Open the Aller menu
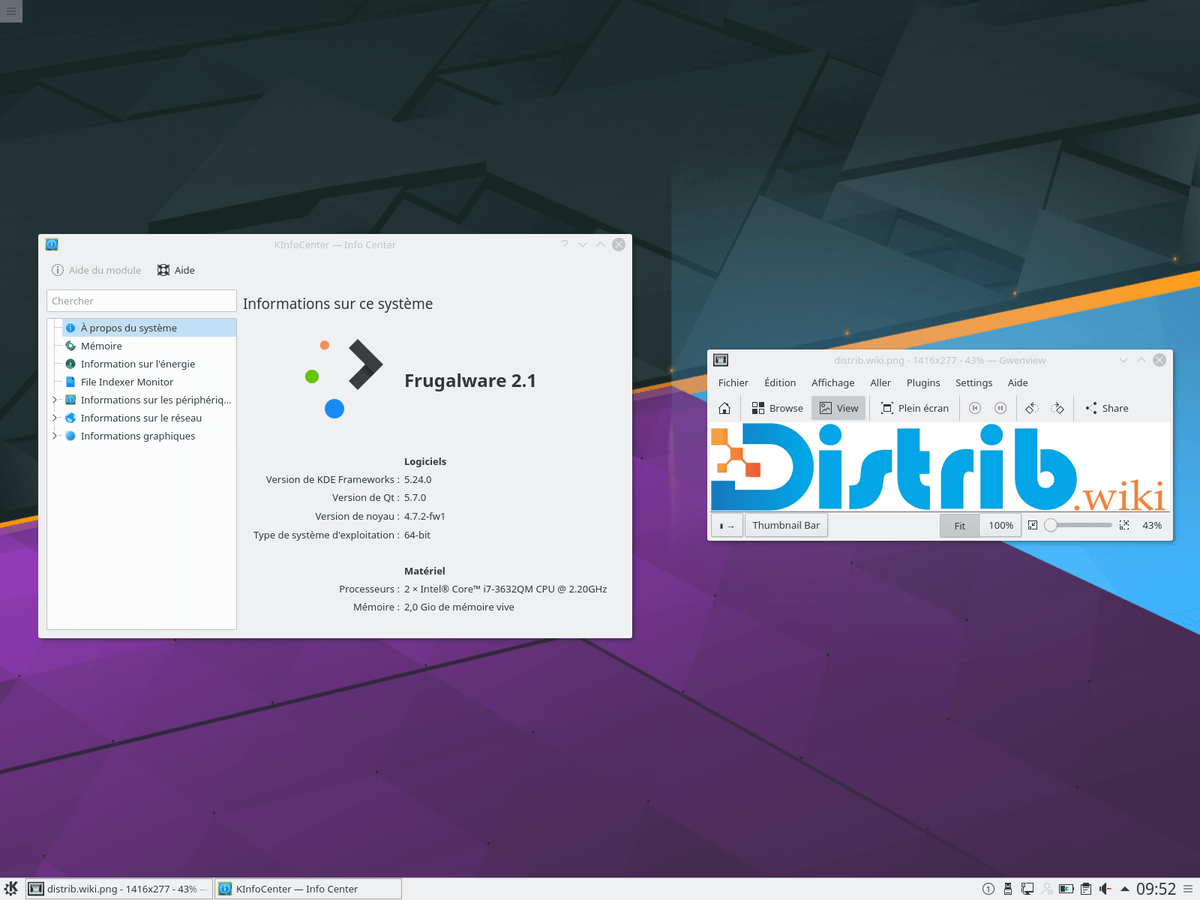Viewport: 1200px width, 900px height. 880,383
